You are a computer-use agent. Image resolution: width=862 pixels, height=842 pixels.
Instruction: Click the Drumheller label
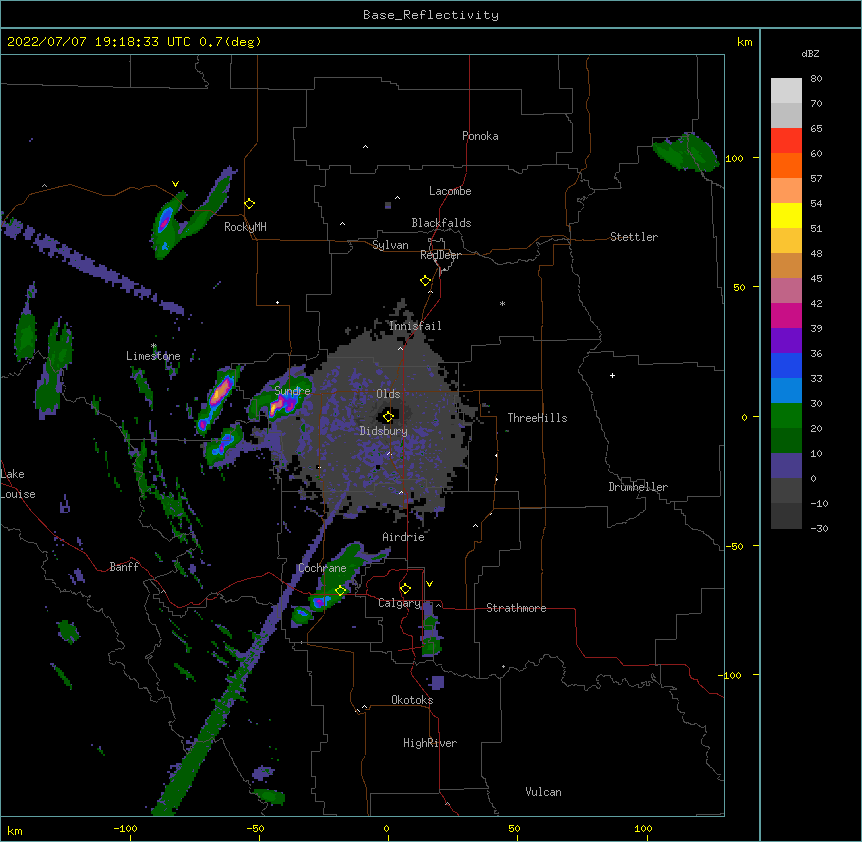638,487
